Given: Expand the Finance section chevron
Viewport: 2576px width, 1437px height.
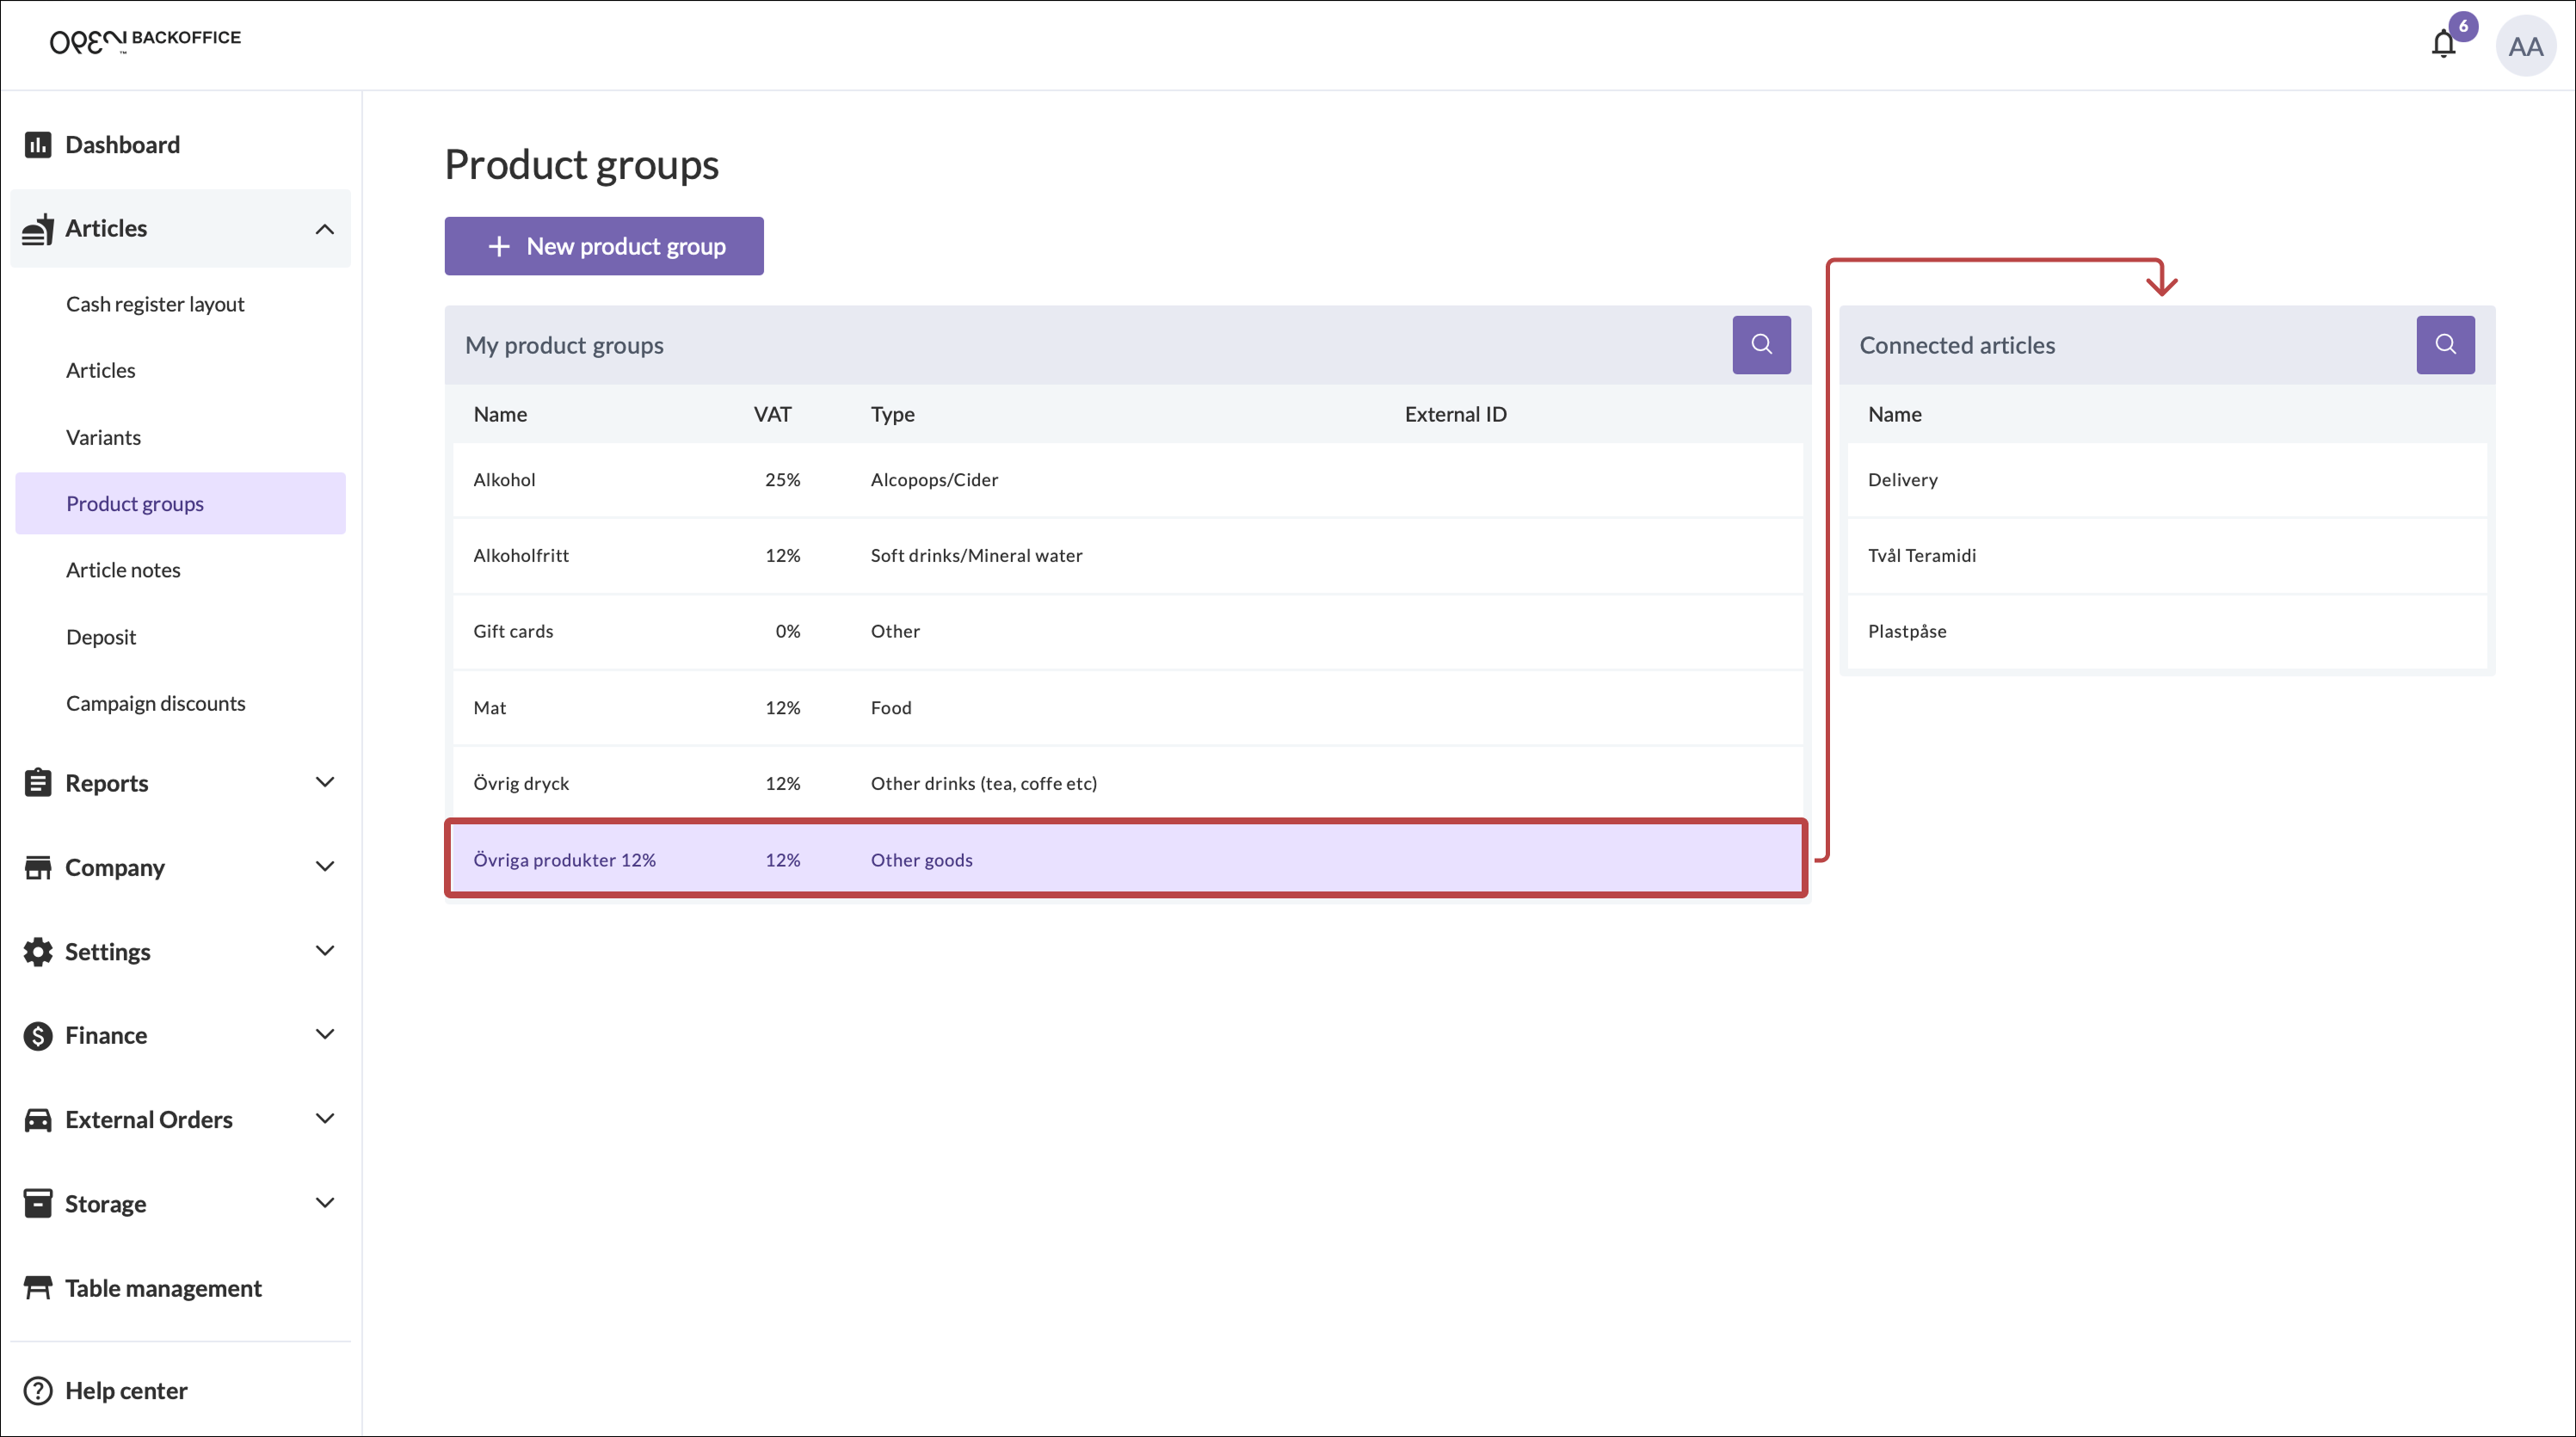Looking at the screenshot, I should (x=324, y=1034).
